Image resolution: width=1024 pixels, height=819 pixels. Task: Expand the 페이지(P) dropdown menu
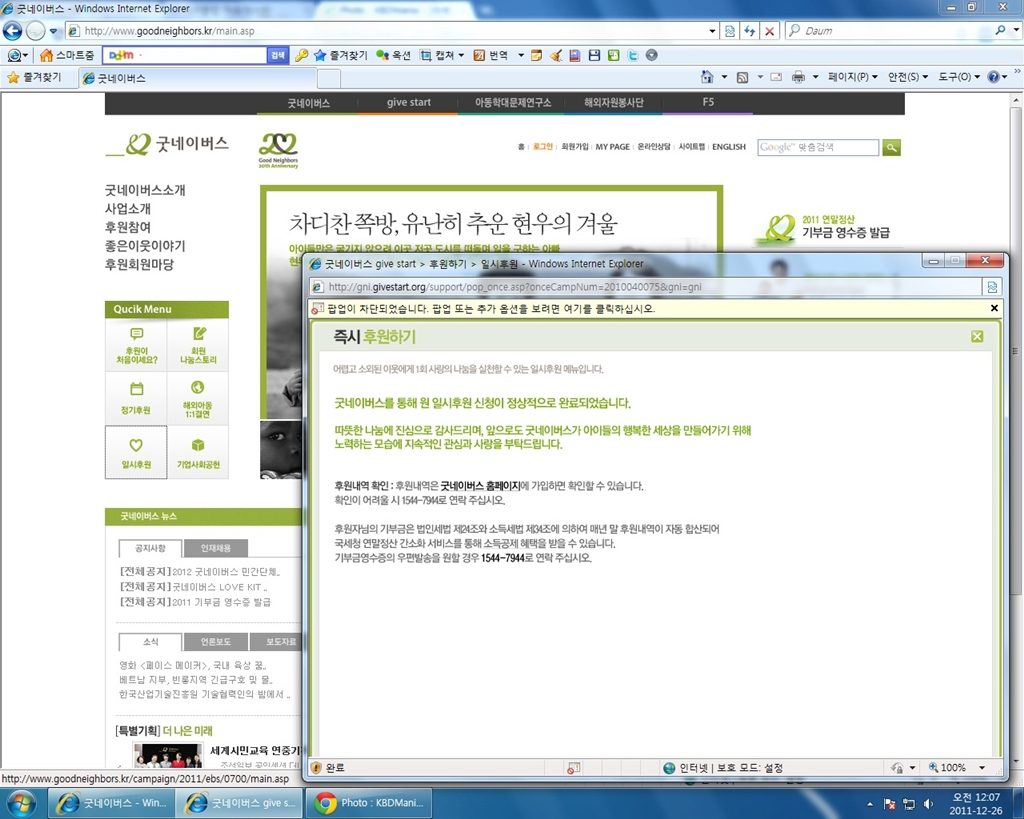click(x=852, y=77)
